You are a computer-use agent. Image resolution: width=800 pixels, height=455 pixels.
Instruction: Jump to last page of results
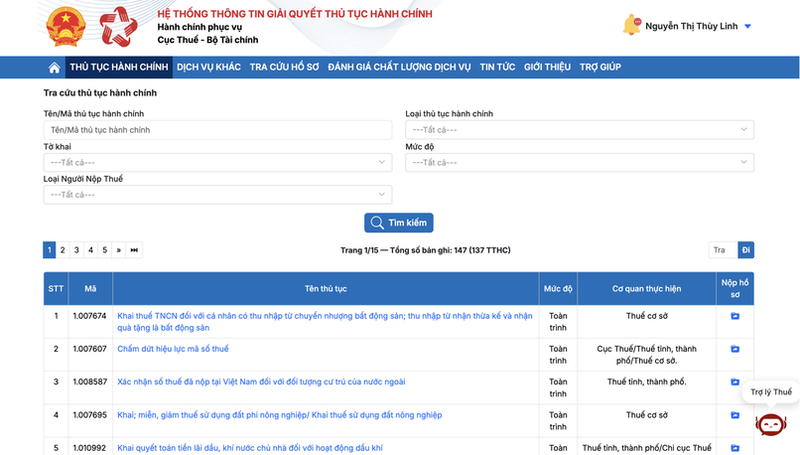tap(134, 250)
